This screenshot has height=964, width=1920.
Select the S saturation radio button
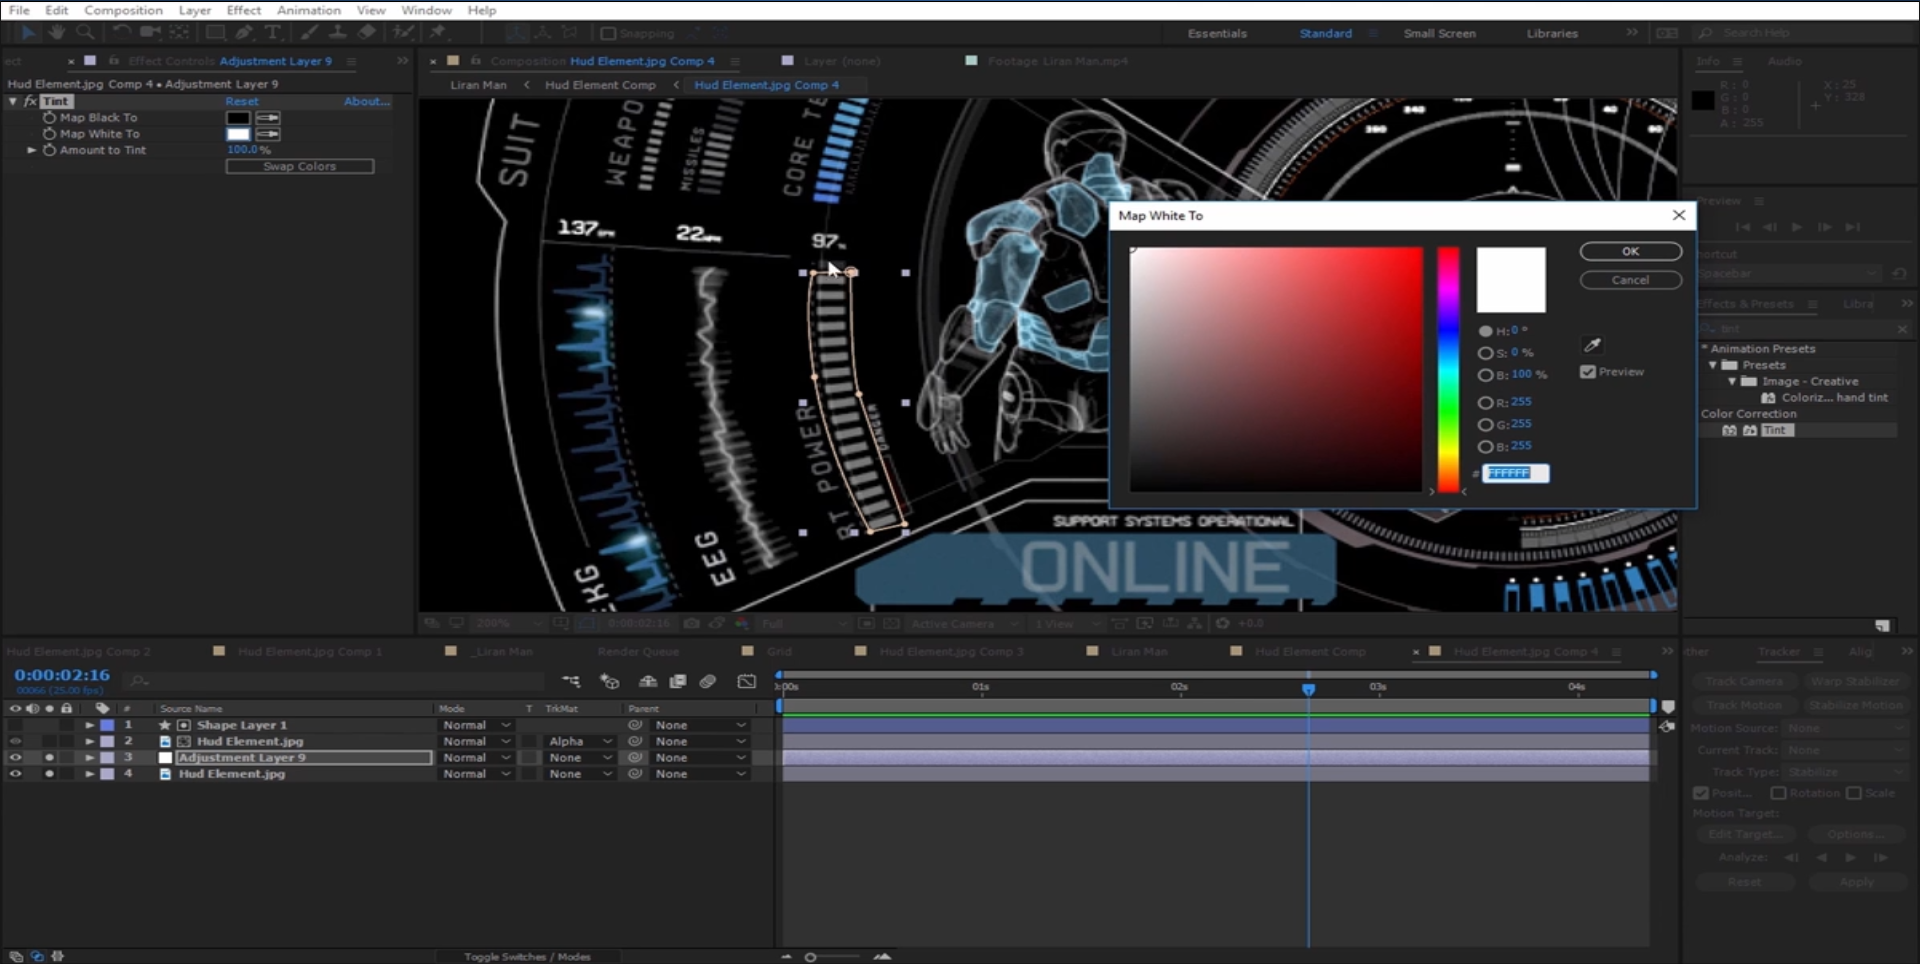click(1485, 353)
